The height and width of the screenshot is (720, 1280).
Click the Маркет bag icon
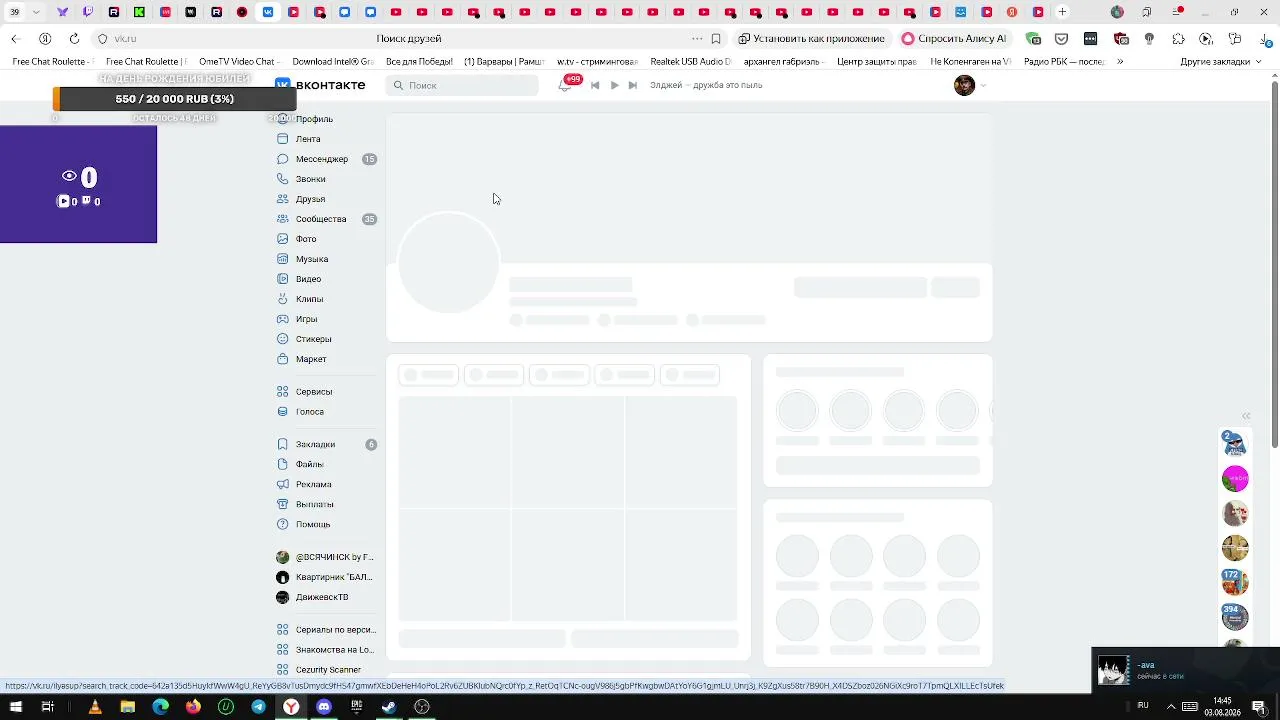pos(283,359)
